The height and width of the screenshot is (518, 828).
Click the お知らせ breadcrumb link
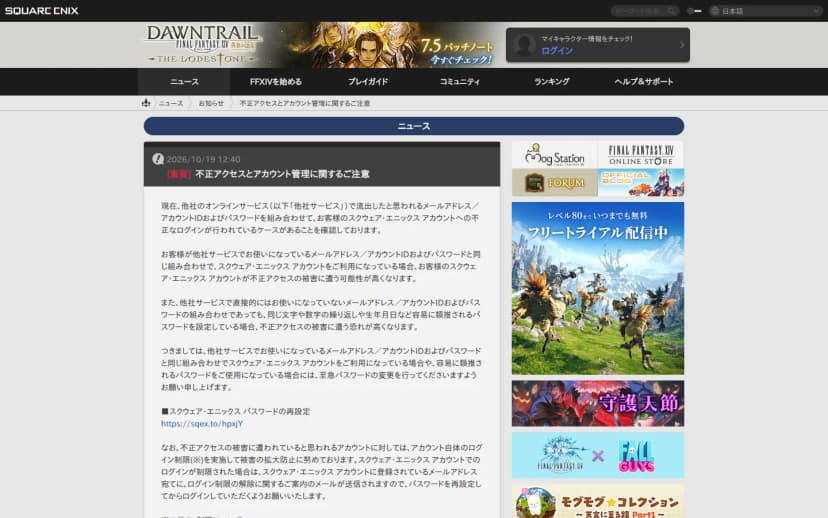(211, 103)
